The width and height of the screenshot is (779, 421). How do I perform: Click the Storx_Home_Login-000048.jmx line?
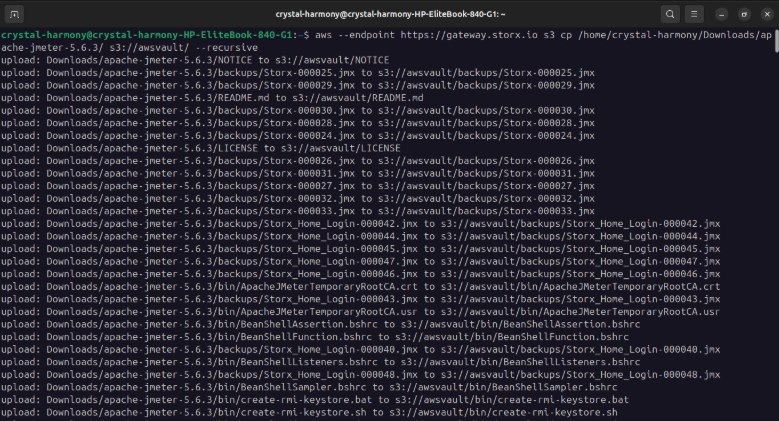[361, 375]
